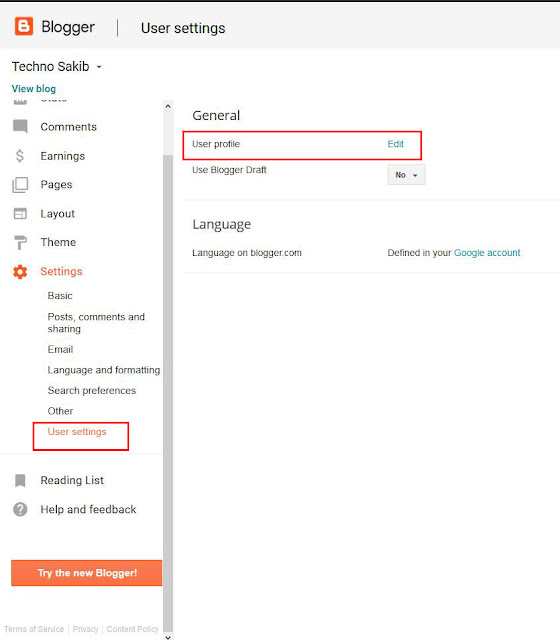Click the orange Blogger logo icon
This screenshot has width=560, height=640.
click(x=24, y=27)
